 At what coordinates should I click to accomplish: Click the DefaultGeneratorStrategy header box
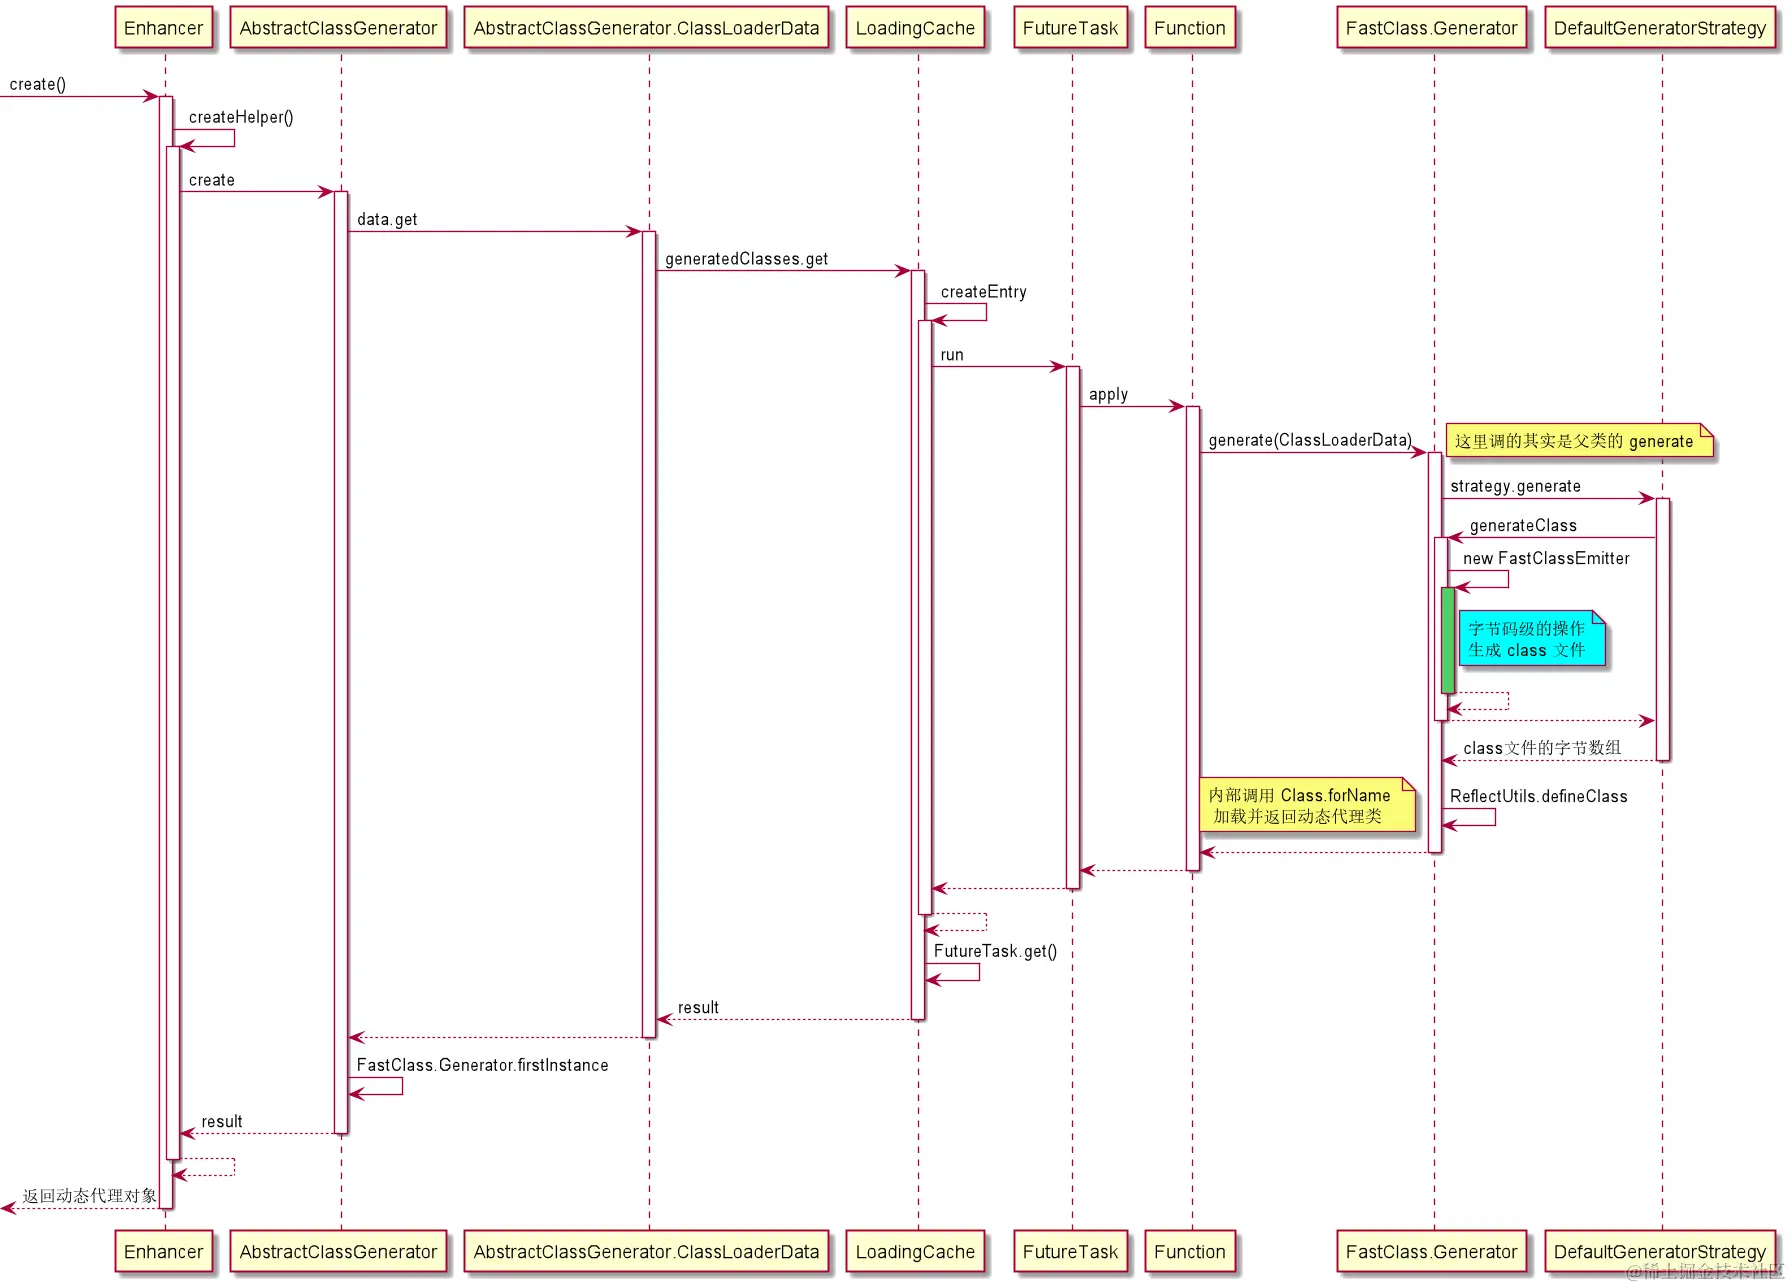tap(1660, 28)
